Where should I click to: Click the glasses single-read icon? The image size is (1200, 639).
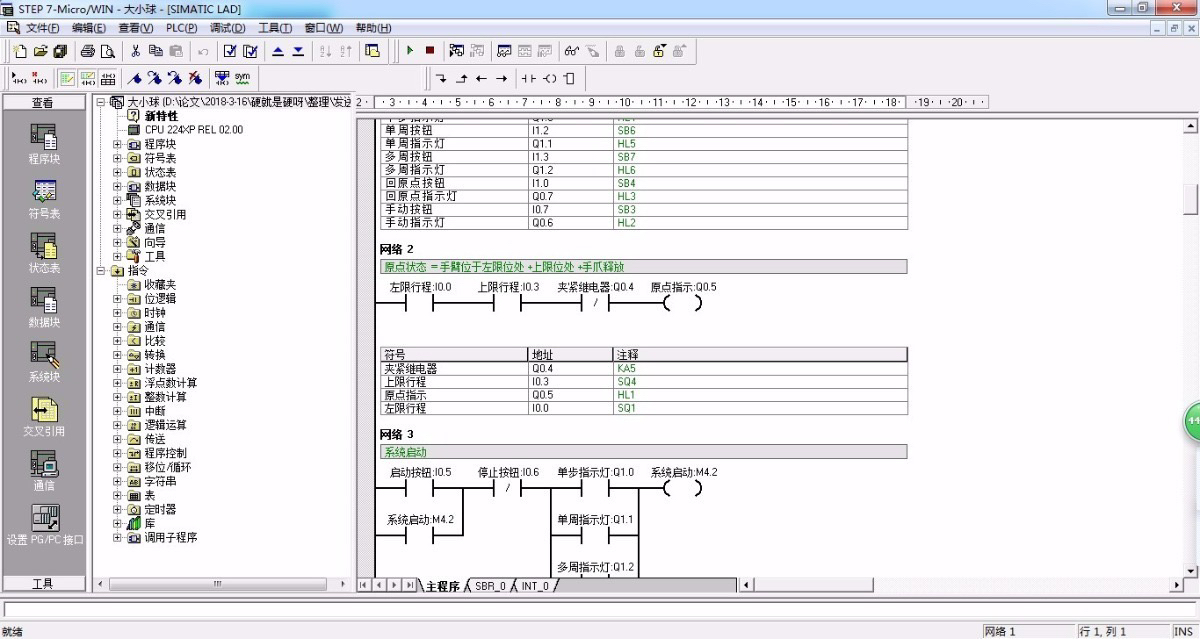point(571,50)
